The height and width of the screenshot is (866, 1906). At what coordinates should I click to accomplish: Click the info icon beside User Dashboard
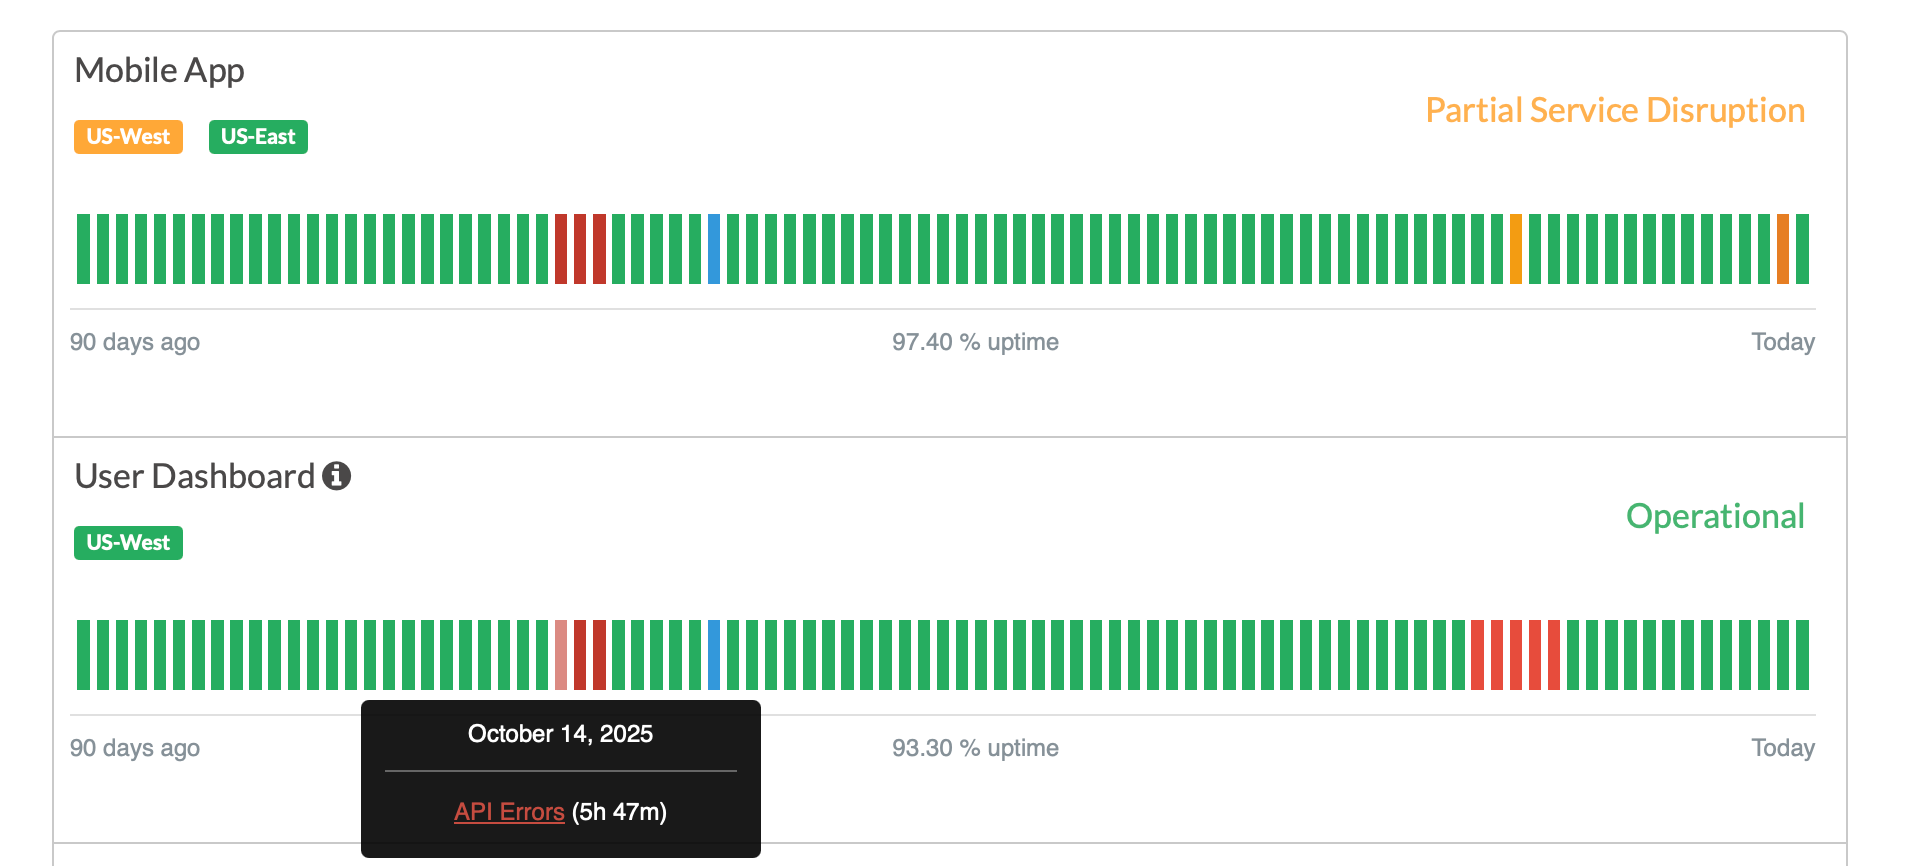pyautogui.click(x=336, y=476)
